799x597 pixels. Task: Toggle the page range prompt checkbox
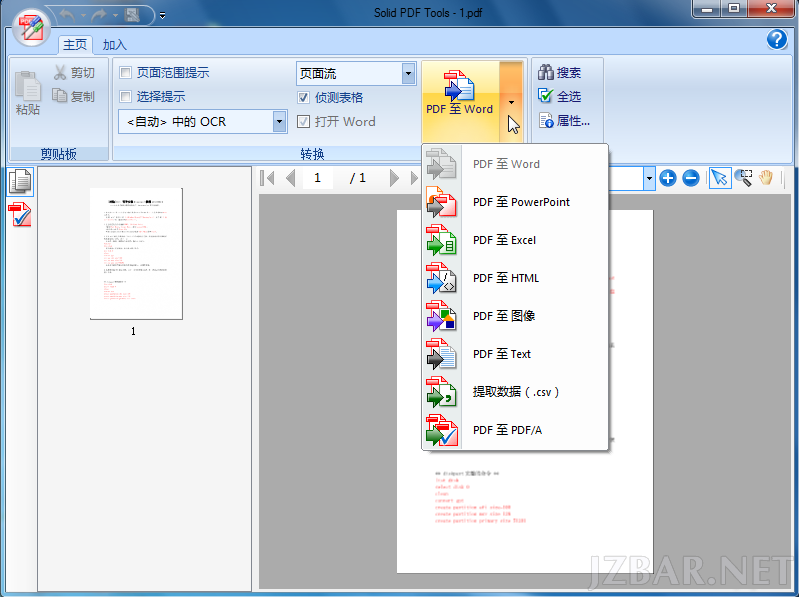tap(125, 72)
